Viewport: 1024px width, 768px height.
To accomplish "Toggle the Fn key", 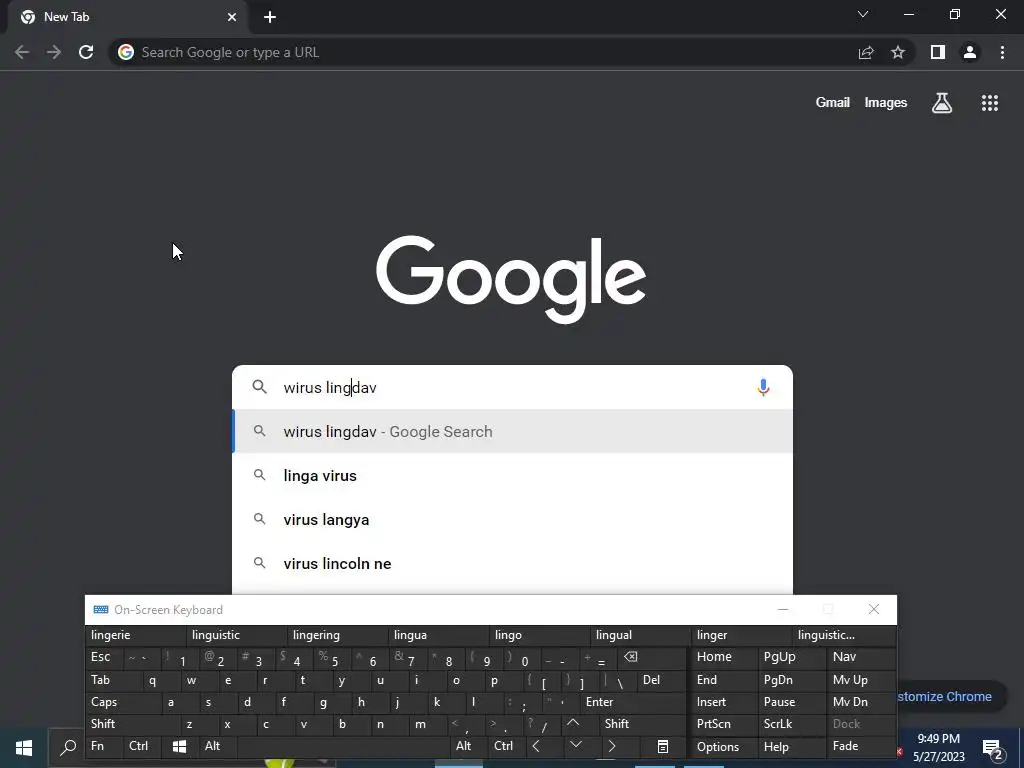I will 104,746.
